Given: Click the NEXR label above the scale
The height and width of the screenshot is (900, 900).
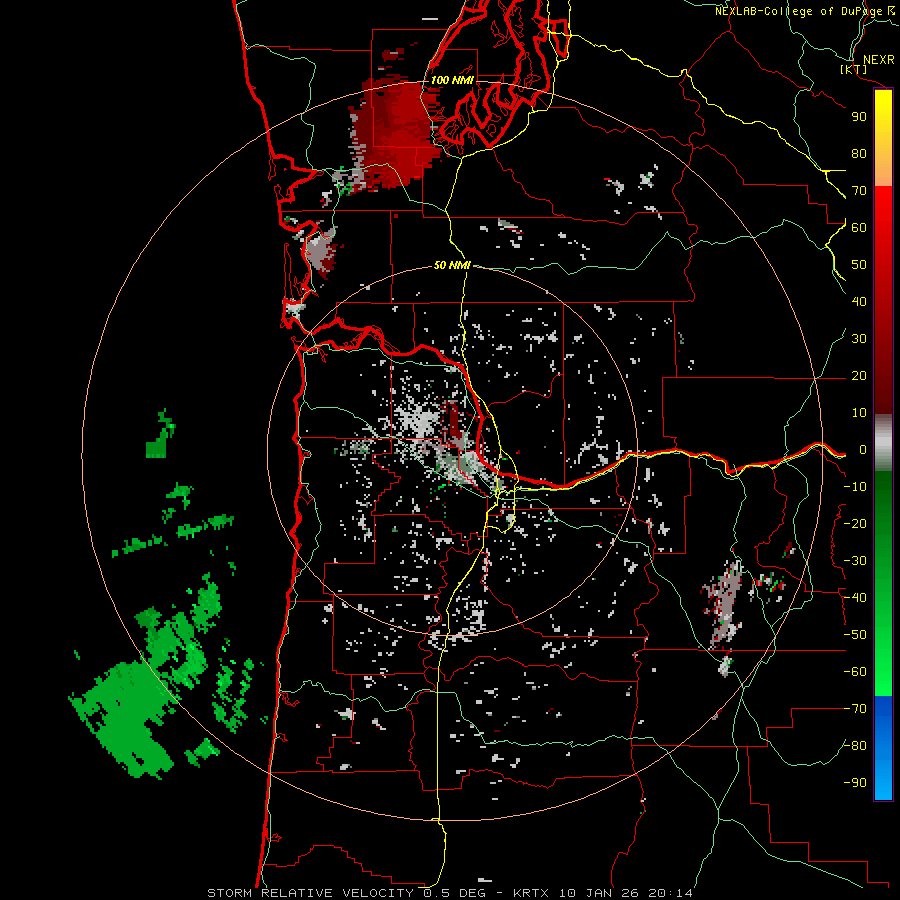Looking at the screenshot, I should (x=878, y=60).
